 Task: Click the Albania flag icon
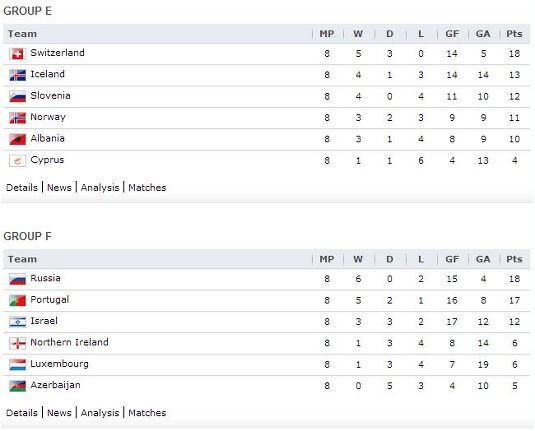17,139
